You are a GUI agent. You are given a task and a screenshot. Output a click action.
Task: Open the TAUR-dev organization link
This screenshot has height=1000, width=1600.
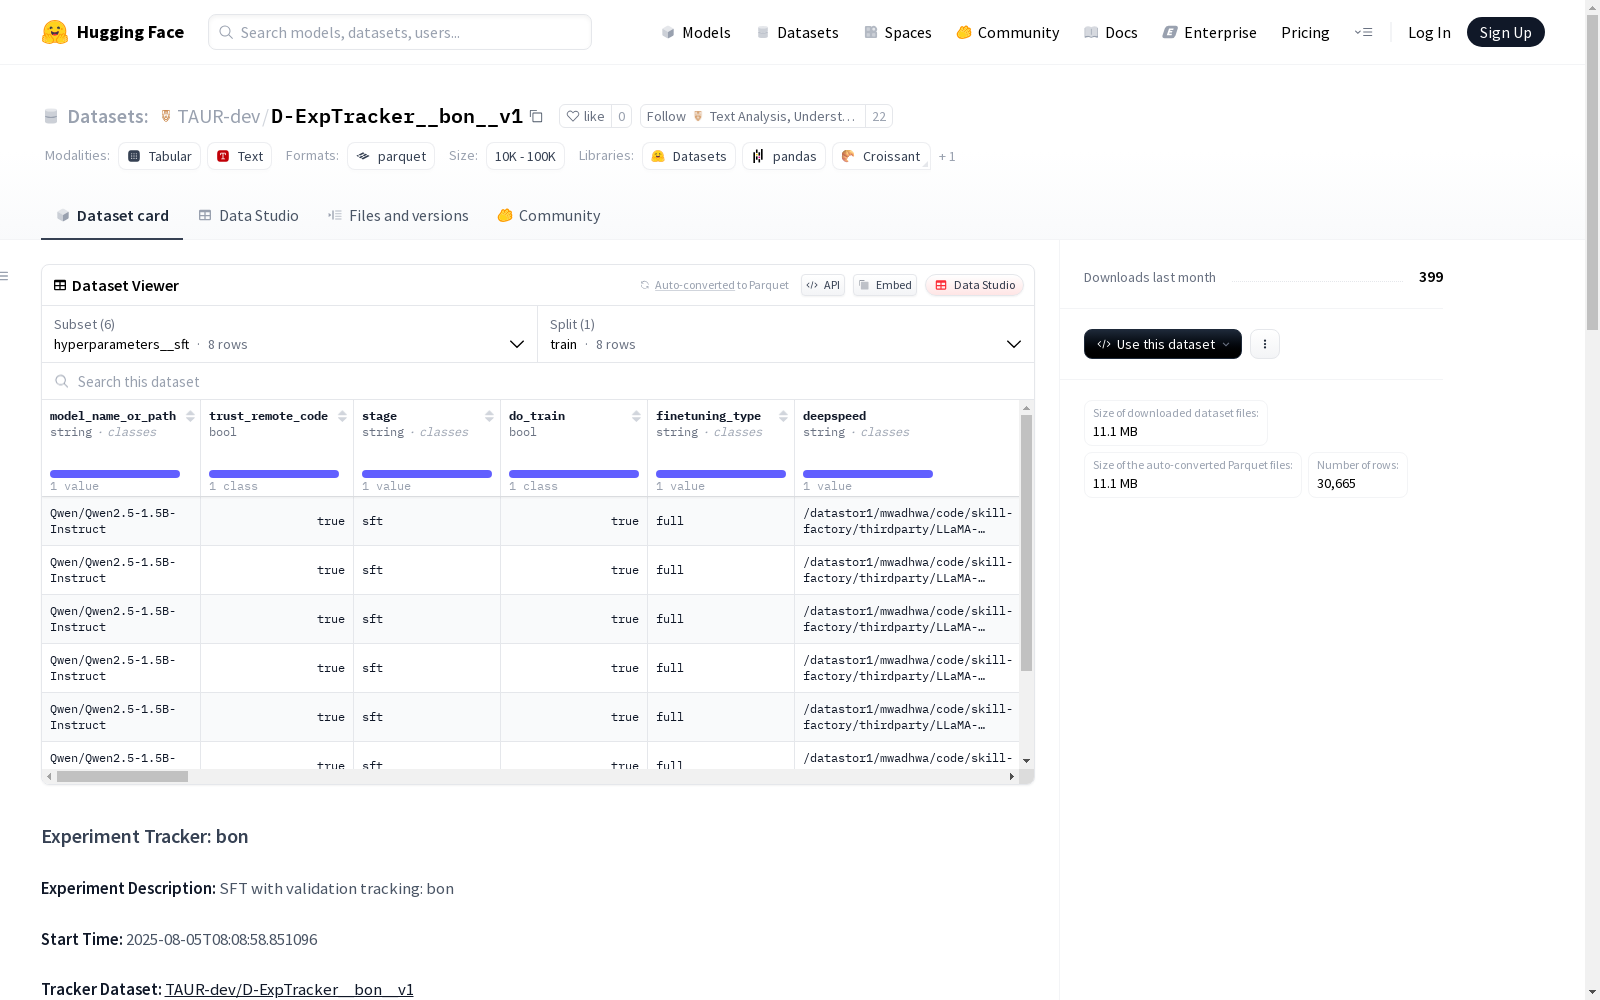tap(219, 116)
